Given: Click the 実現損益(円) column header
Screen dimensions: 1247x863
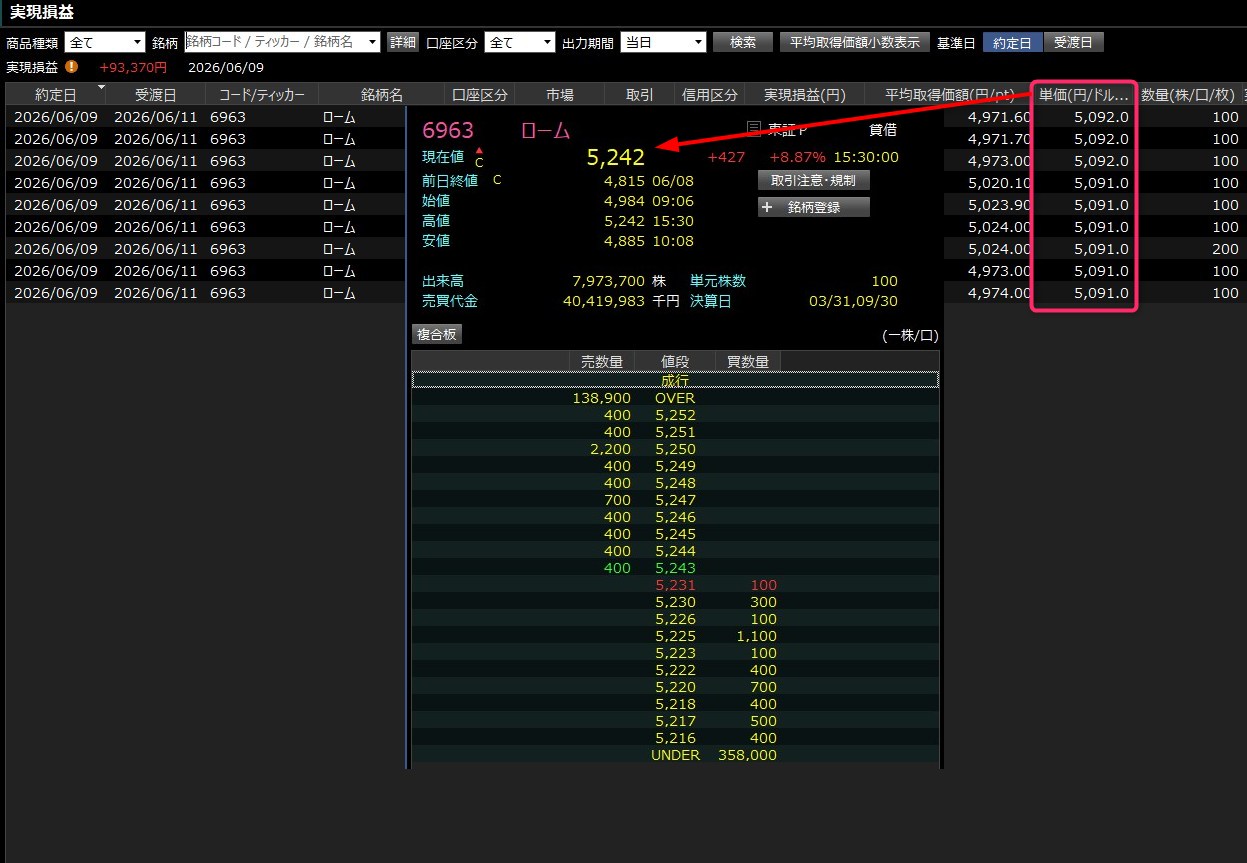Looking at the screenshot, I should click(x=805, y=95).
